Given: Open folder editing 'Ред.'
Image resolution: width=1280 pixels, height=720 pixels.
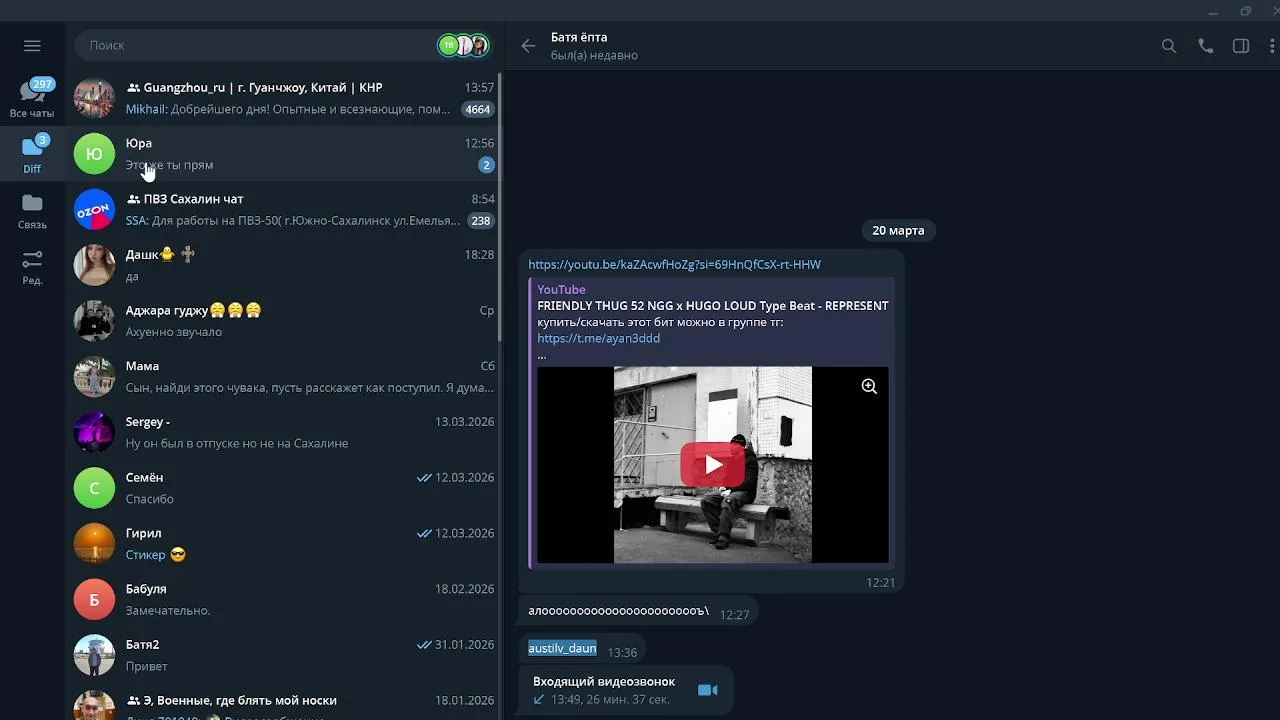Looking at the screenshot, I should [x=32, y=266].
